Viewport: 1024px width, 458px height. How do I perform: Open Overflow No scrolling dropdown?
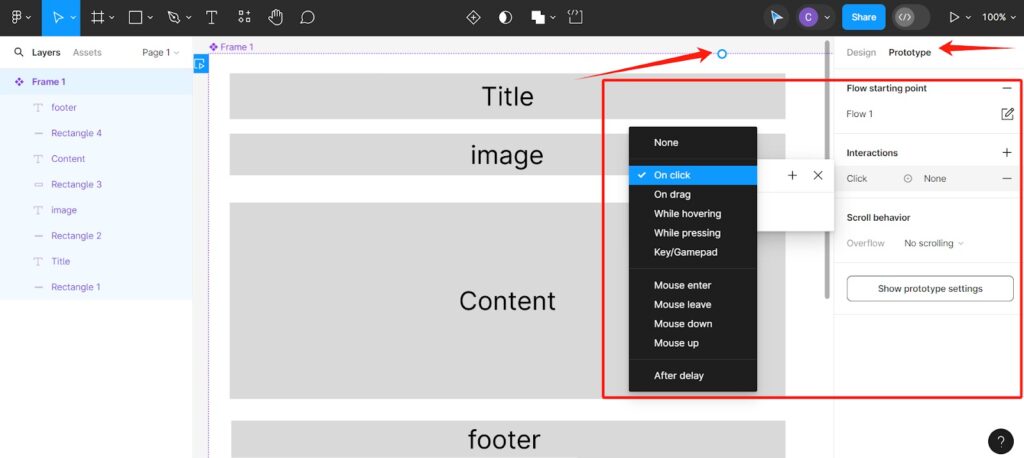click(x=933, y=243)
